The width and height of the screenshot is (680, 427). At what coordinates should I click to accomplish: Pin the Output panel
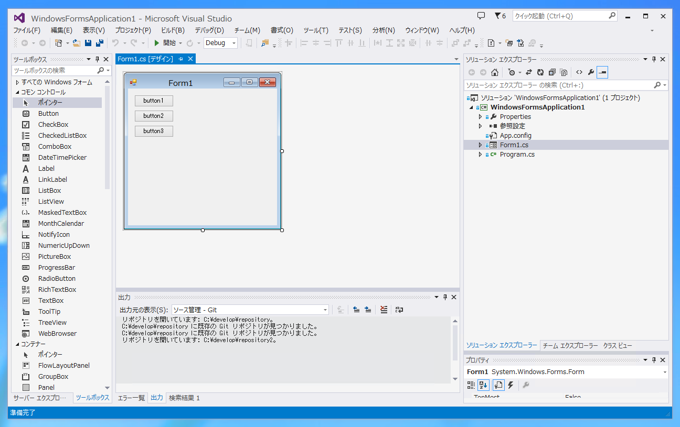point(445,297)
